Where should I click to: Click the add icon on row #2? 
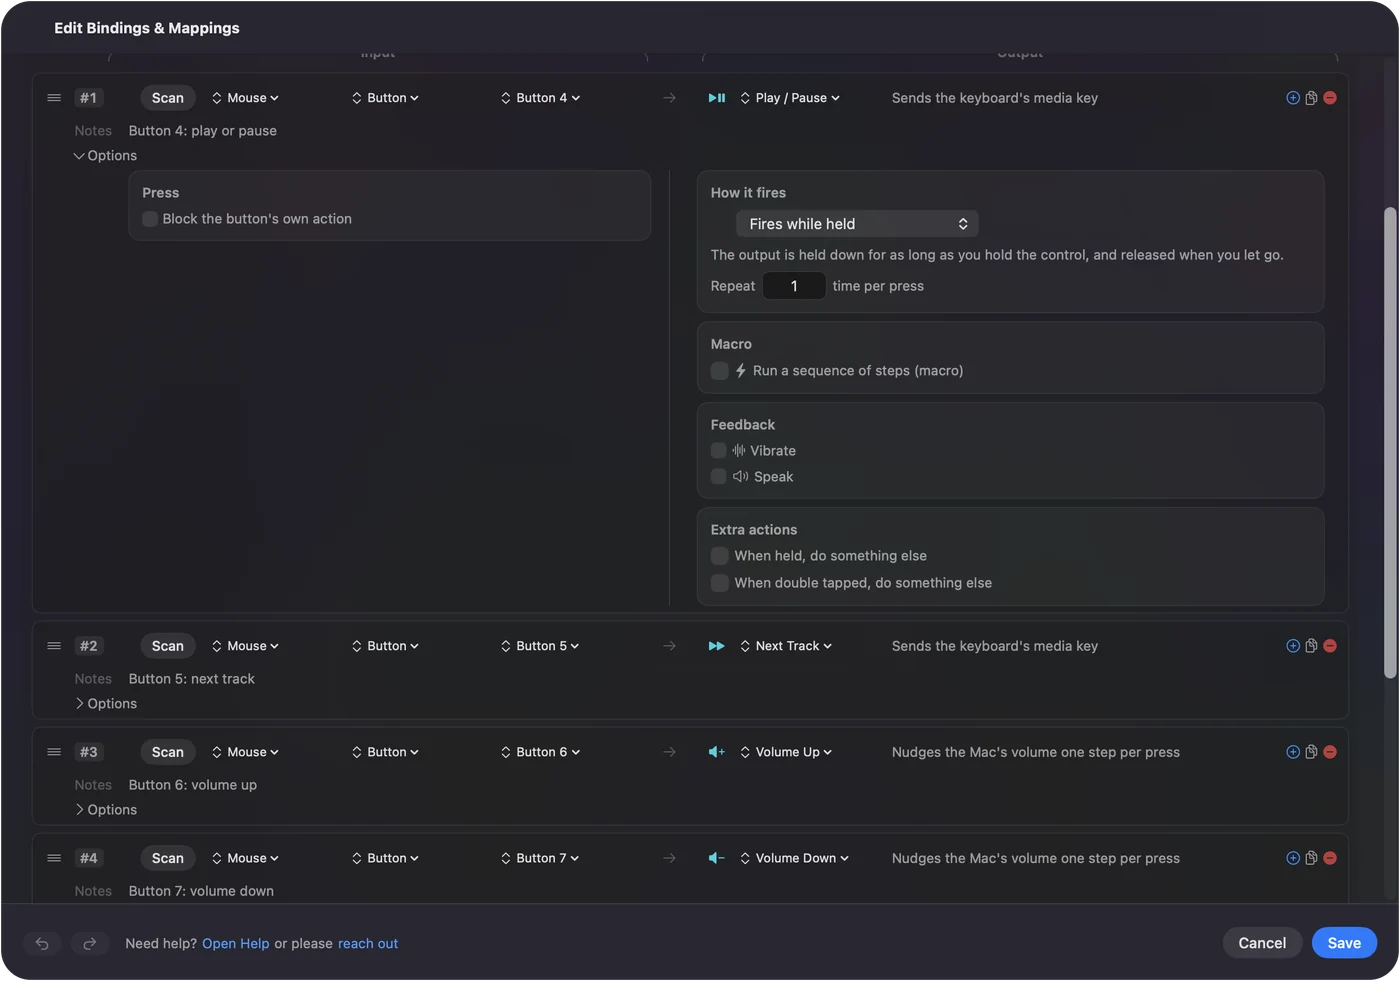(1293, 646)
